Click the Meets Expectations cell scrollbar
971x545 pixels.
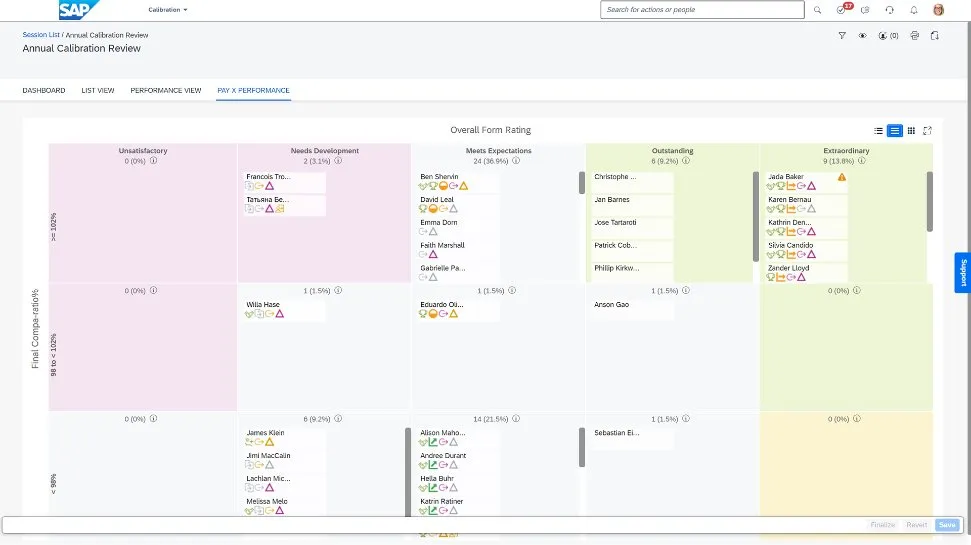582,183
